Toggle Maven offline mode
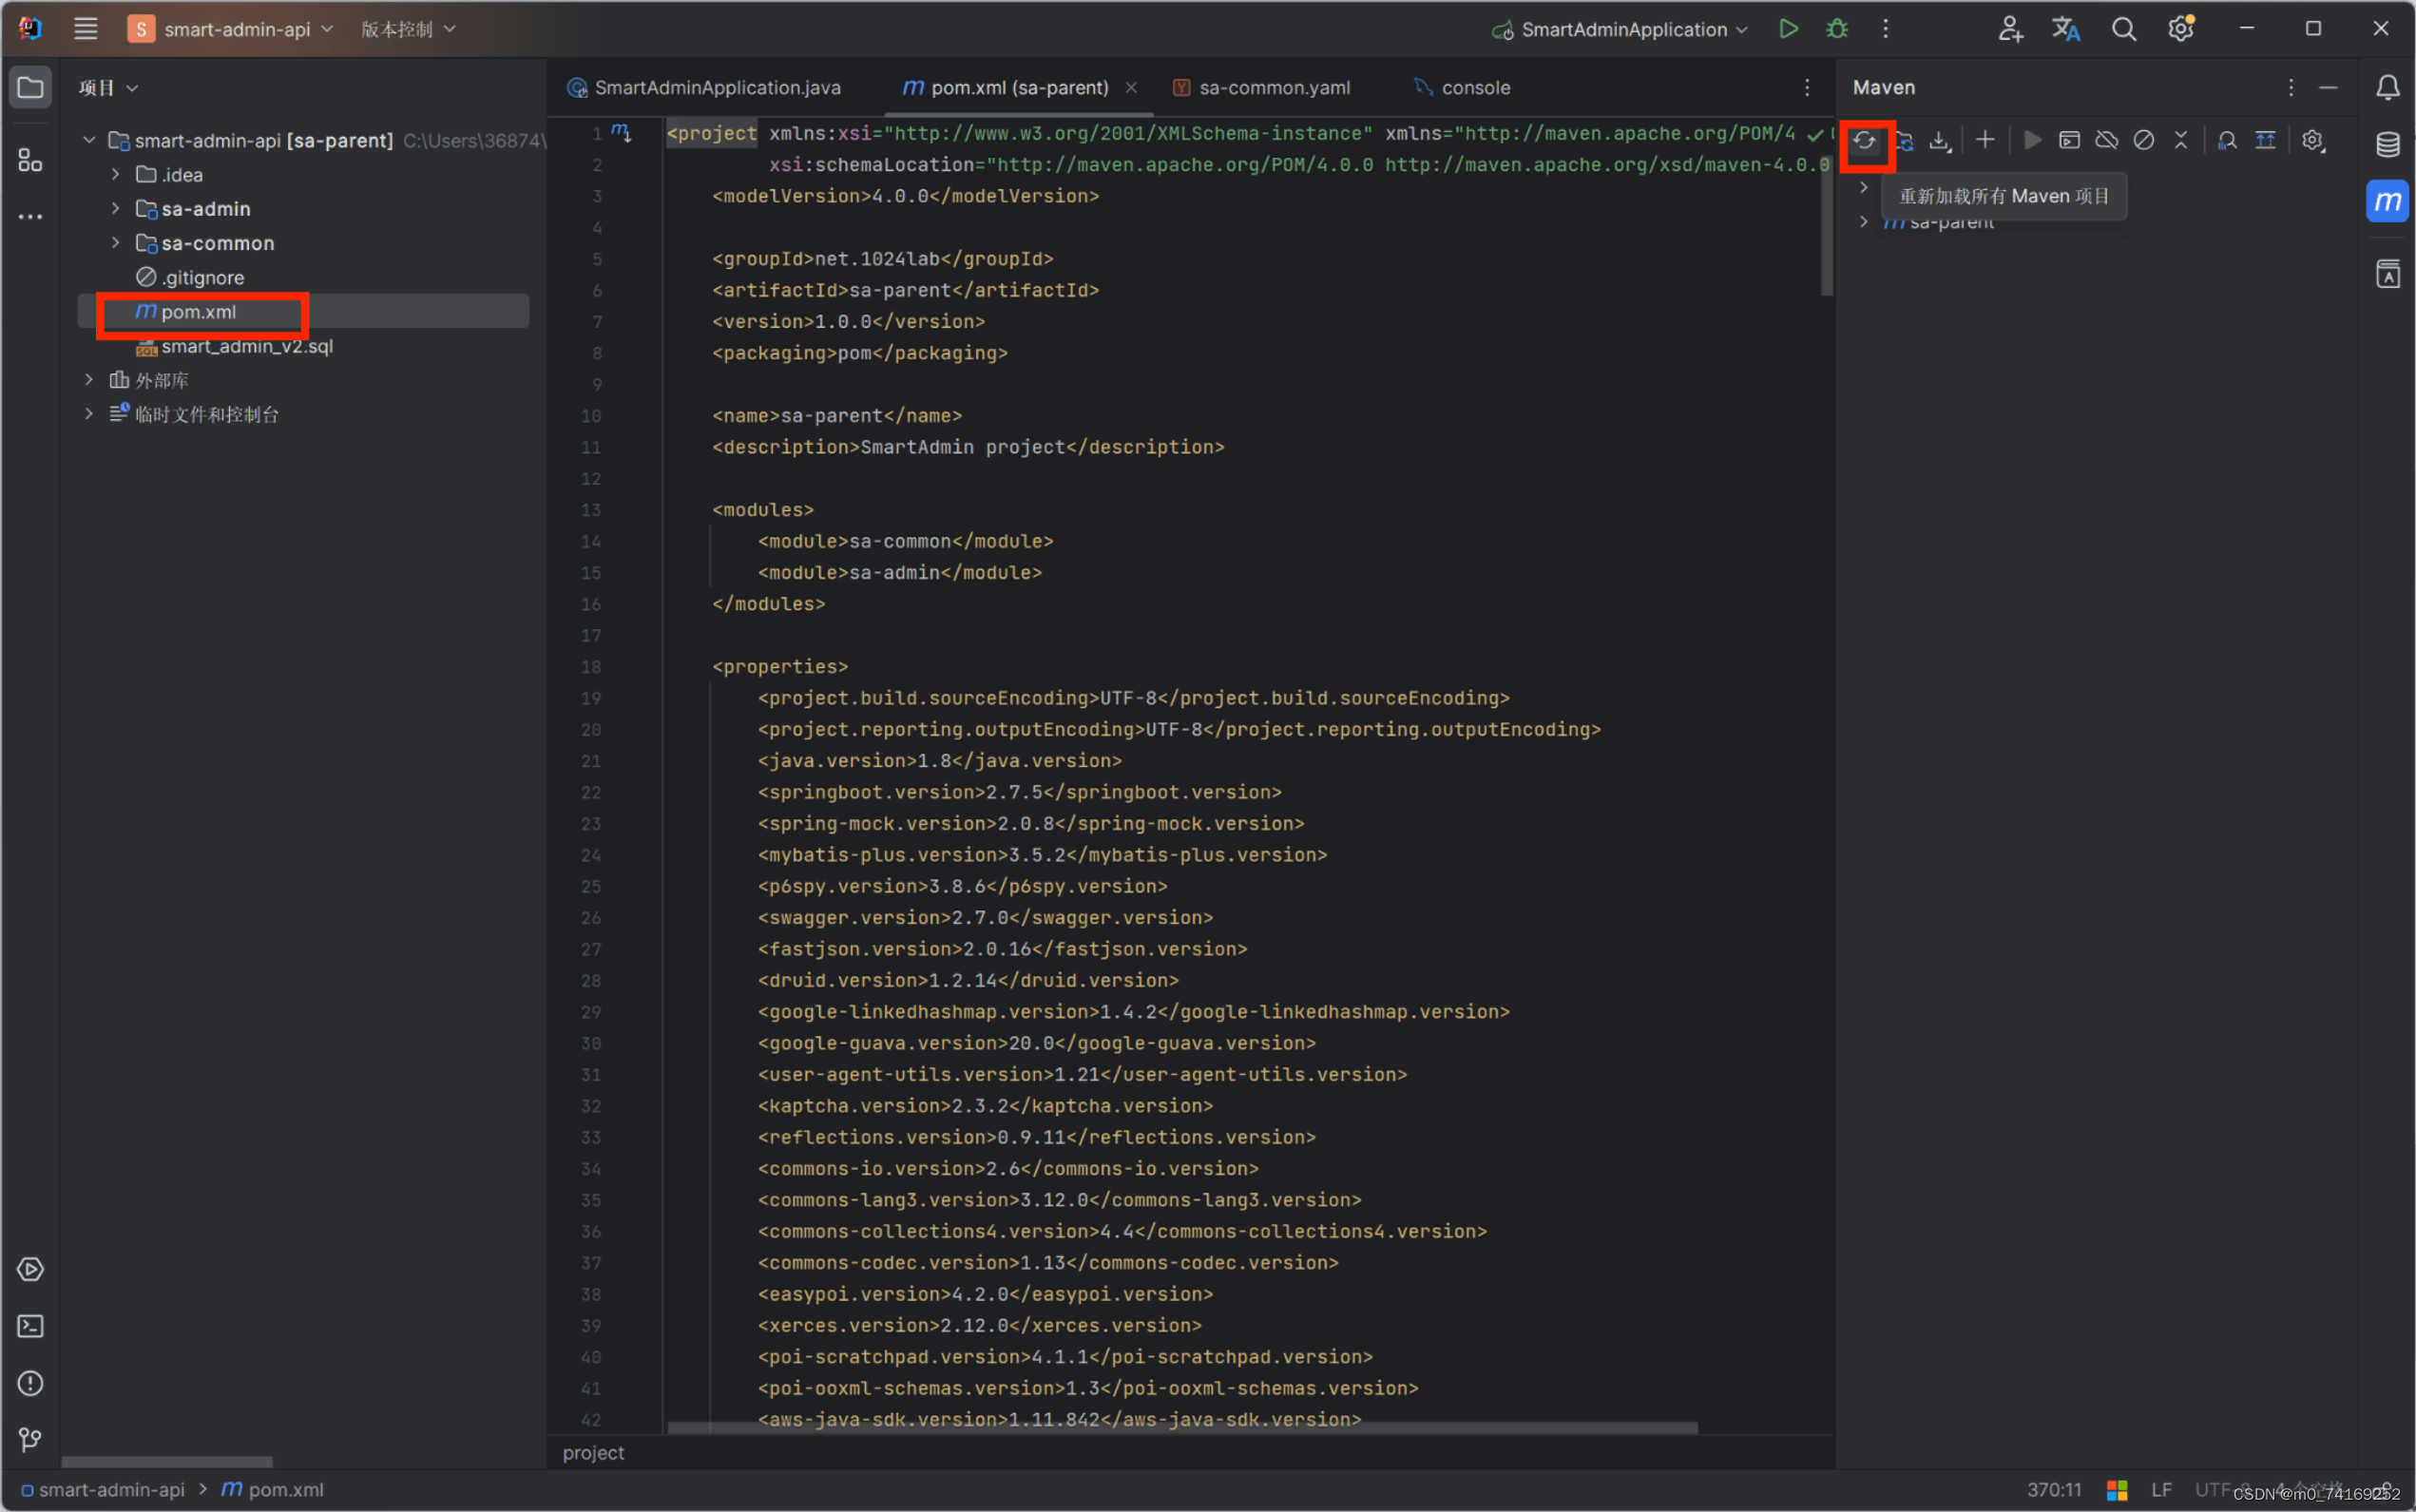The width and height of the screenshot is (2416, 1512). [2106, 140]
